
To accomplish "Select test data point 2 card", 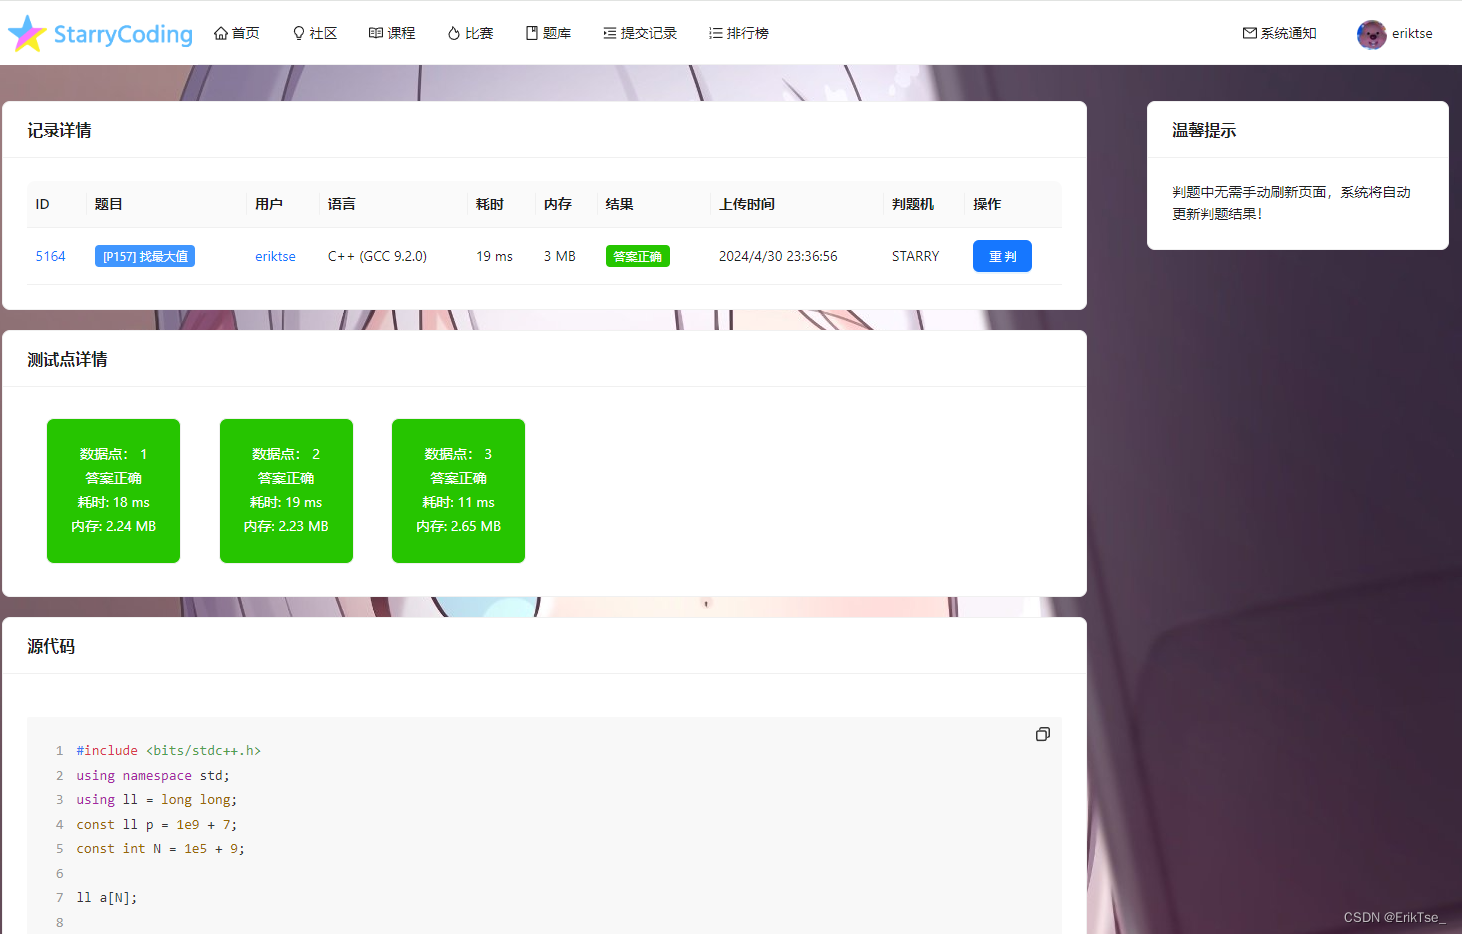I will click(286, 490).
